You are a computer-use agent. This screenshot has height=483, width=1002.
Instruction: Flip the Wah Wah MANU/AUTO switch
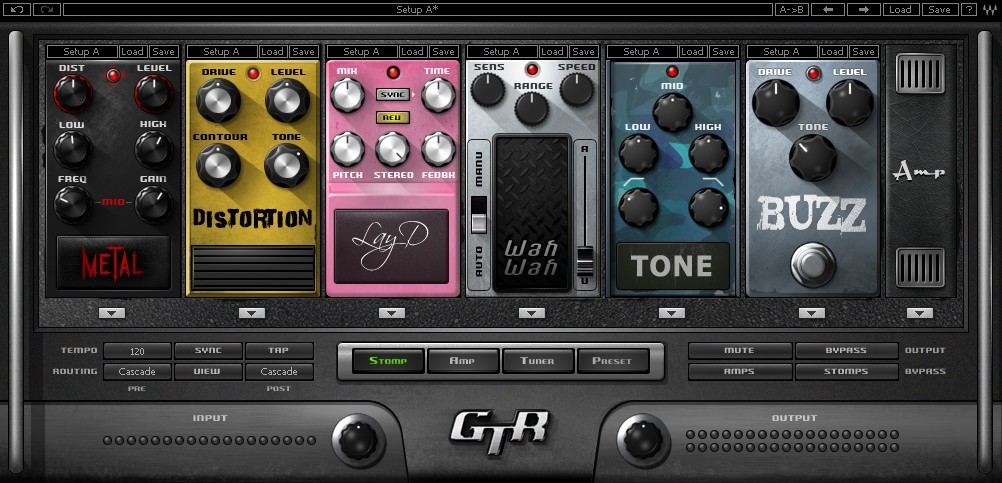point(479,215)
